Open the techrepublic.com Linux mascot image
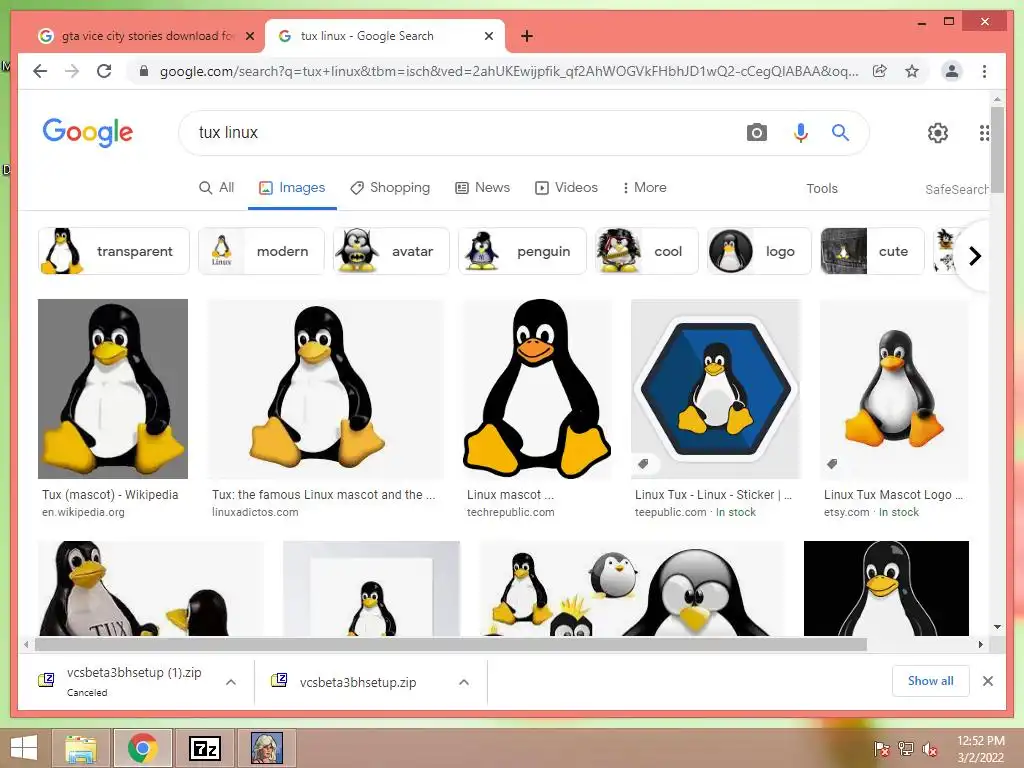This screenshot has width=1024, height=768. (x=537, y=389)
